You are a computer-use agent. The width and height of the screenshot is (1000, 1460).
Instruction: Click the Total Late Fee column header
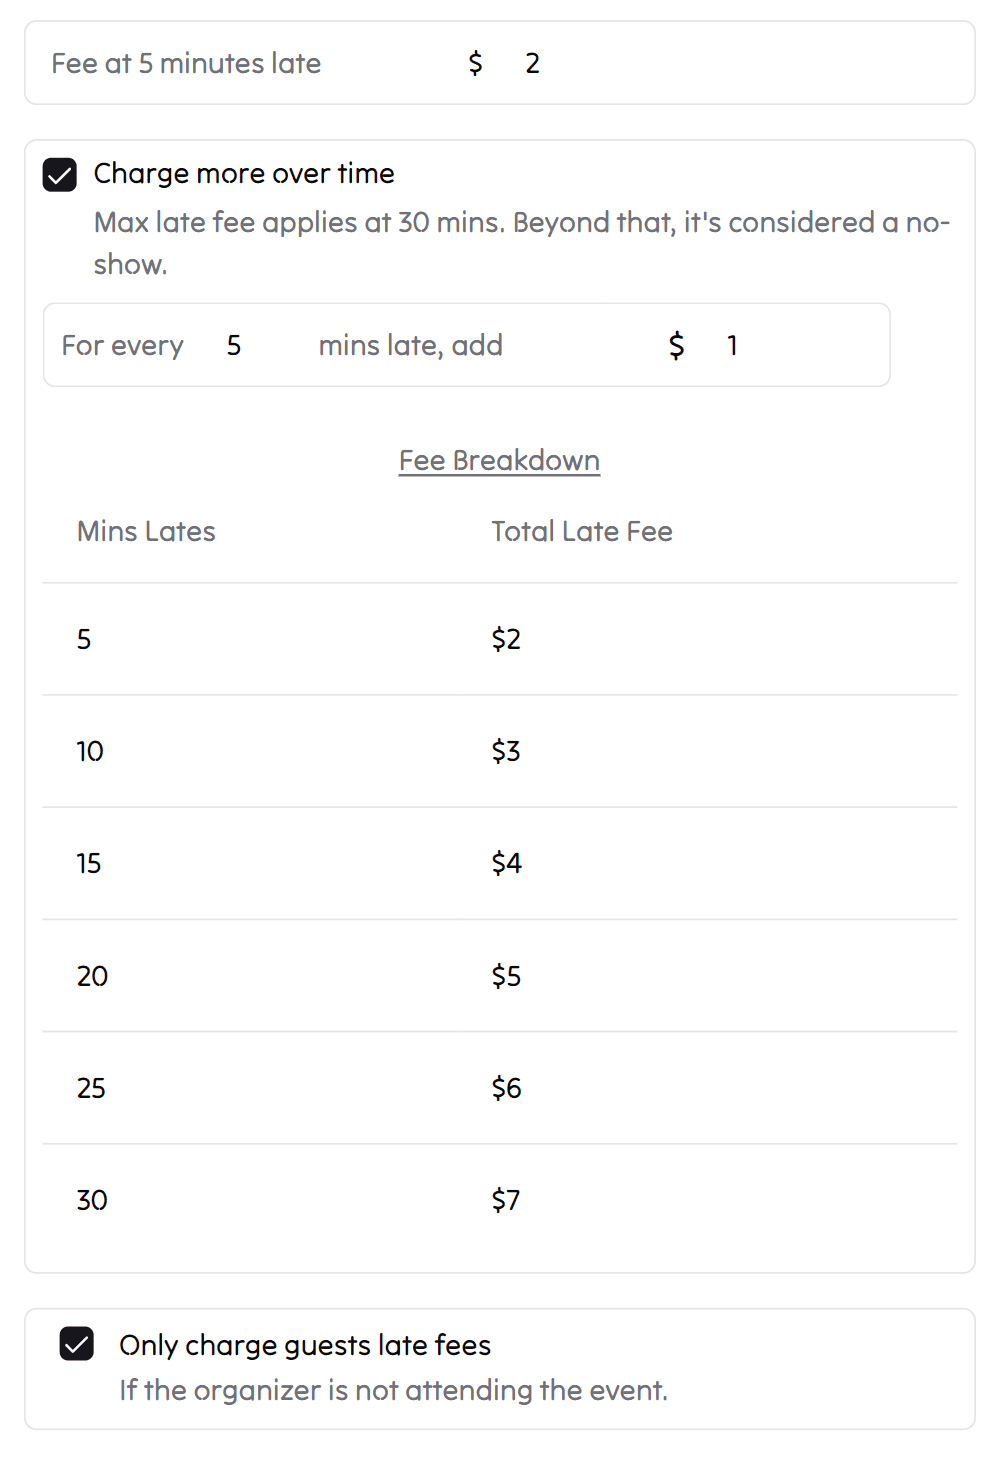tap(581, 531)
